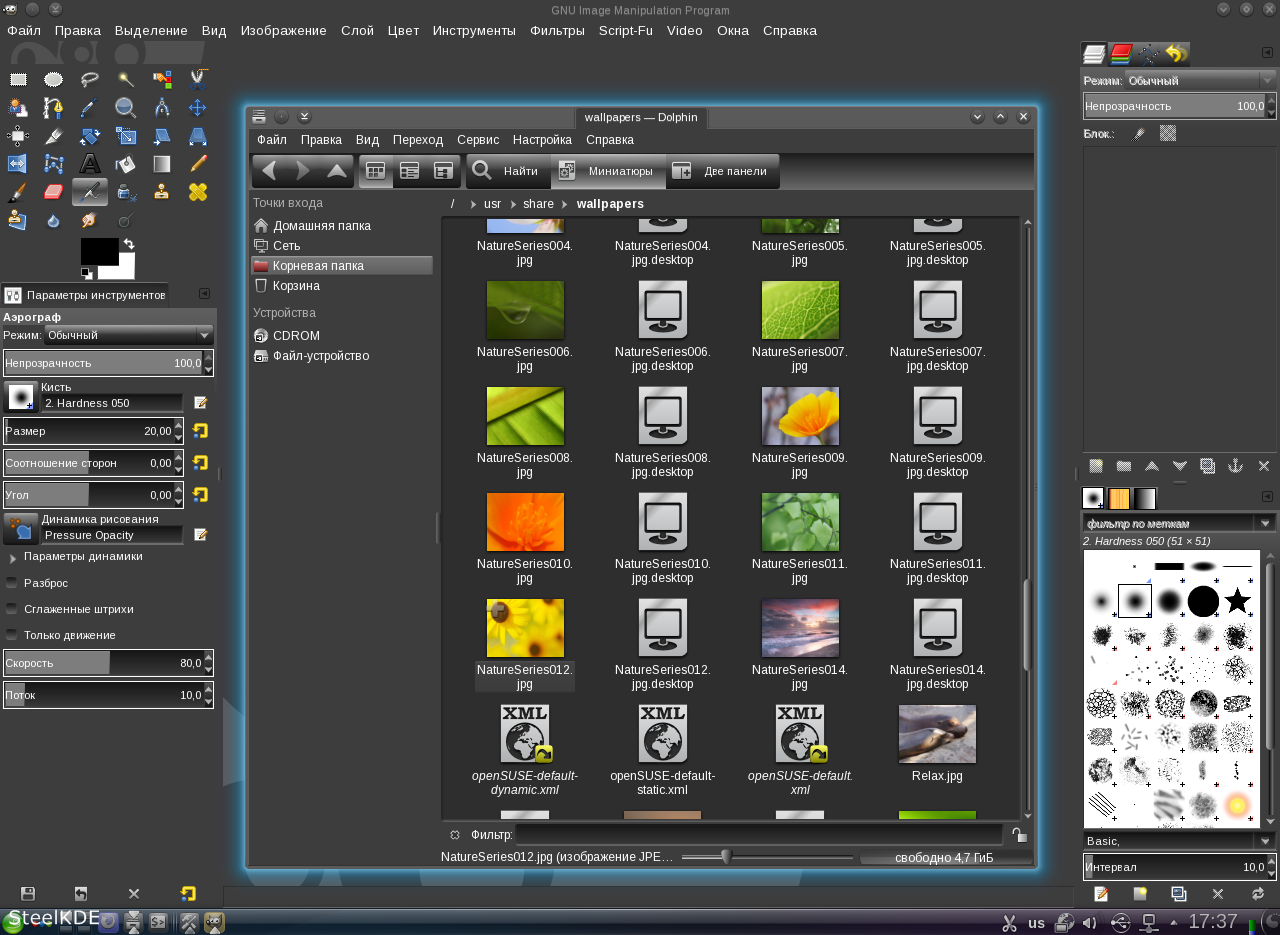
Task: Check the Только движение option
Action: point(12,635)
